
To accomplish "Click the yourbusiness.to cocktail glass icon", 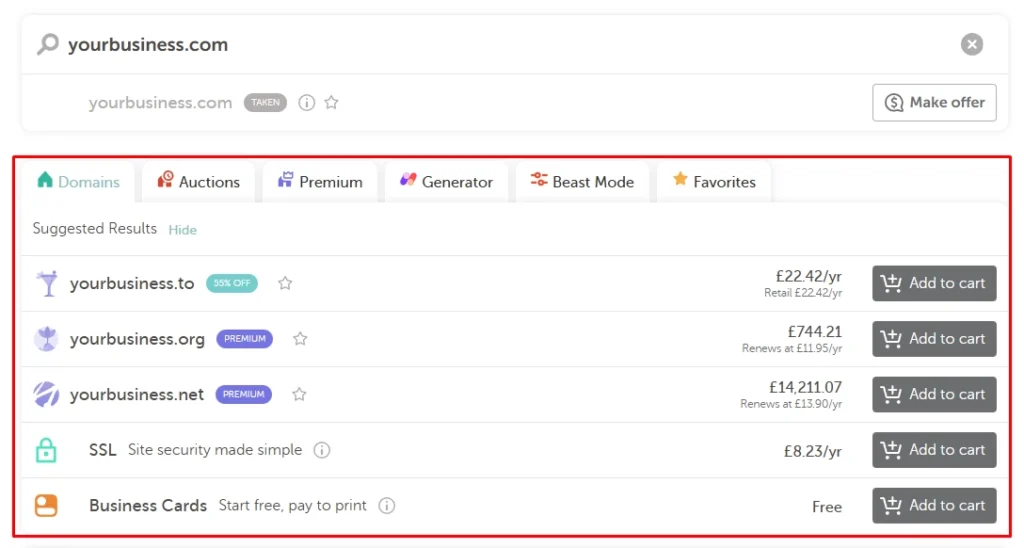I will pos(46,283).
